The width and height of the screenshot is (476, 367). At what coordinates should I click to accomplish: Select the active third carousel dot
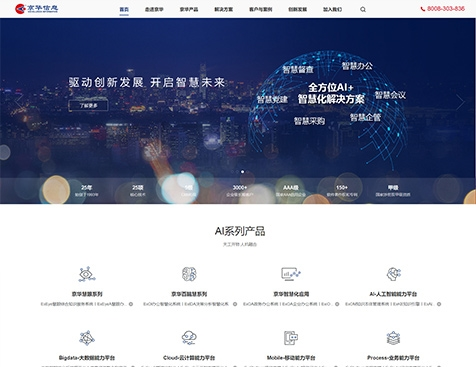[x=242, y=172]
